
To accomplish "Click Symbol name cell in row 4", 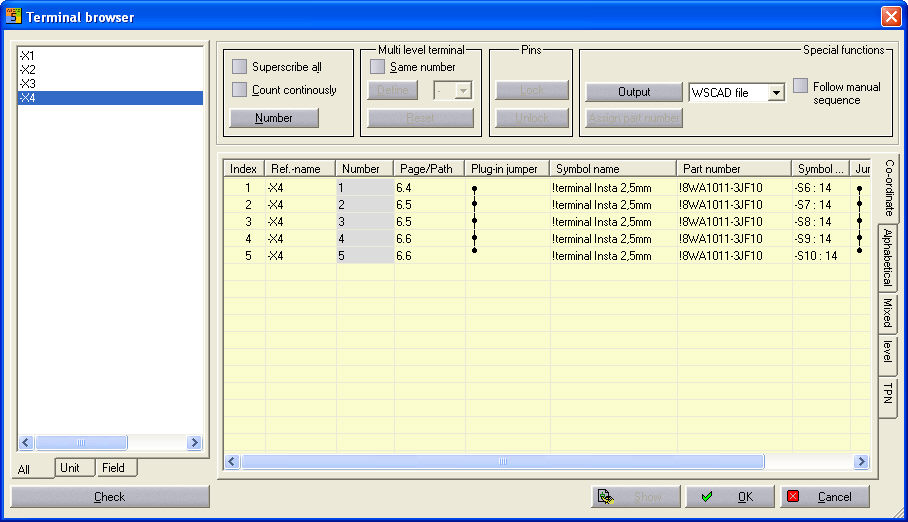I will pyautogui.click(x=613, y=239).
